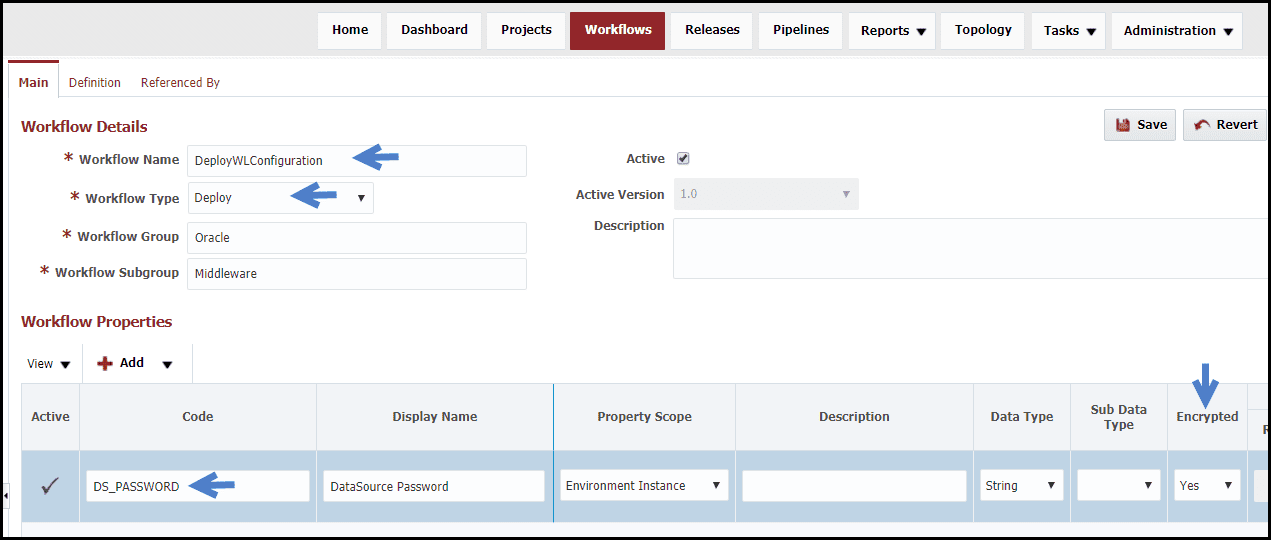
Task: Open the Property Scope Environment Instance dropdown
Action: pos(644,485)
